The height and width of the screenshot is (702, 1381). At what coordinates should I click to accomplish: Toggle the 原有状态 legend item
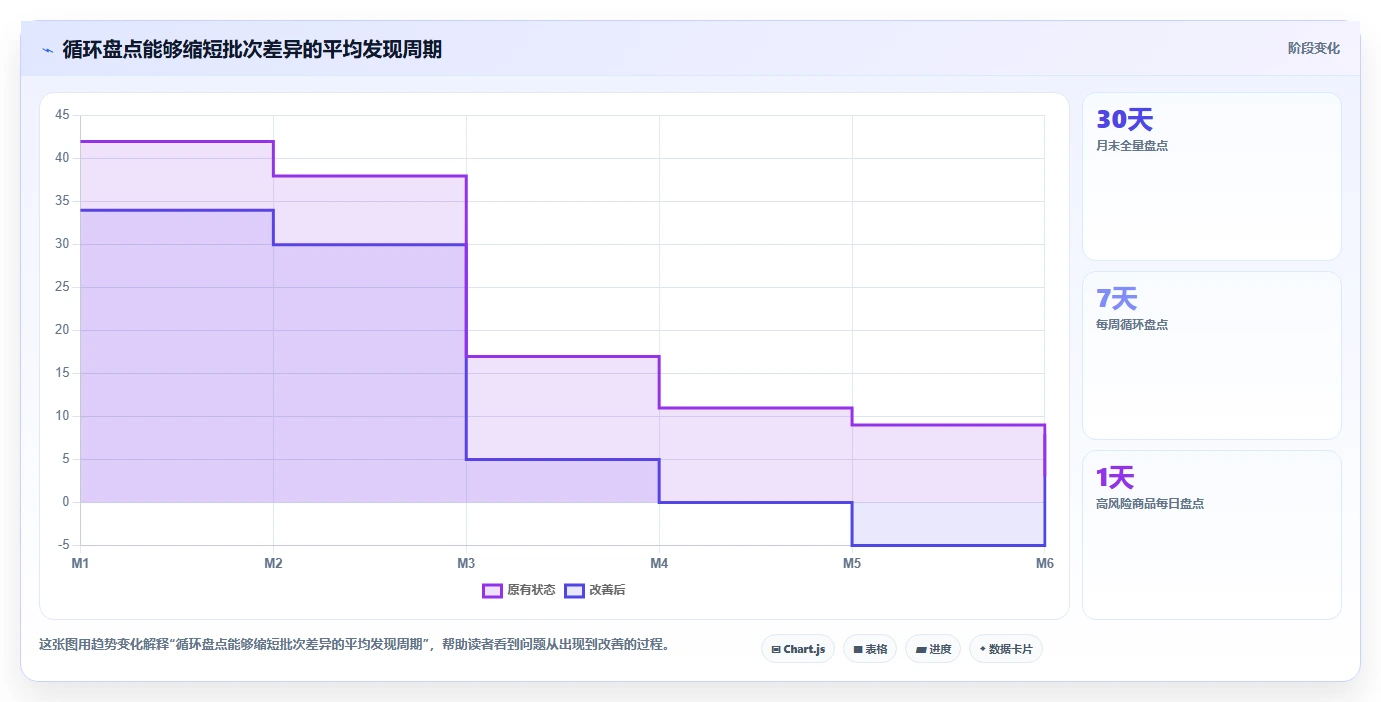pyautogui.click(x=518, y=590)
